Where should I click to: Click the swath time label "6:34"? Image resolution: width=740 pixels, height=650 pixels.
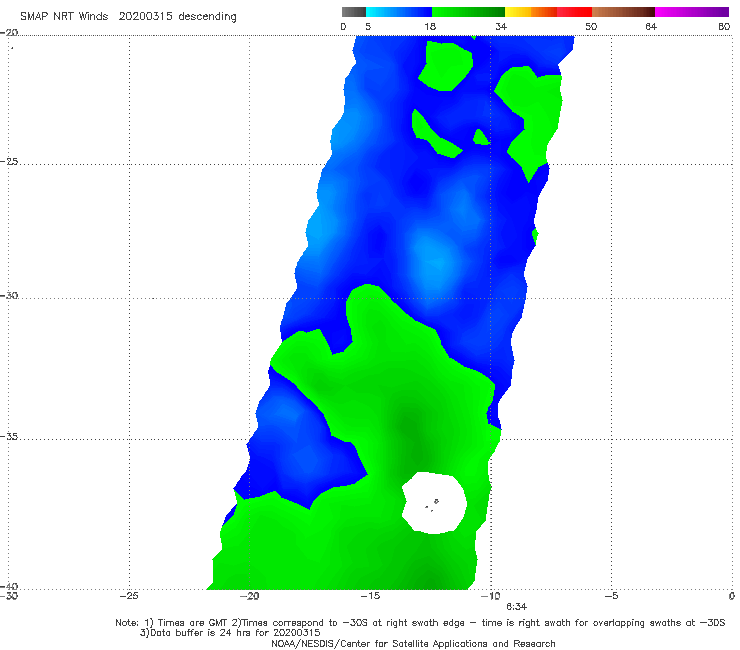516,606
